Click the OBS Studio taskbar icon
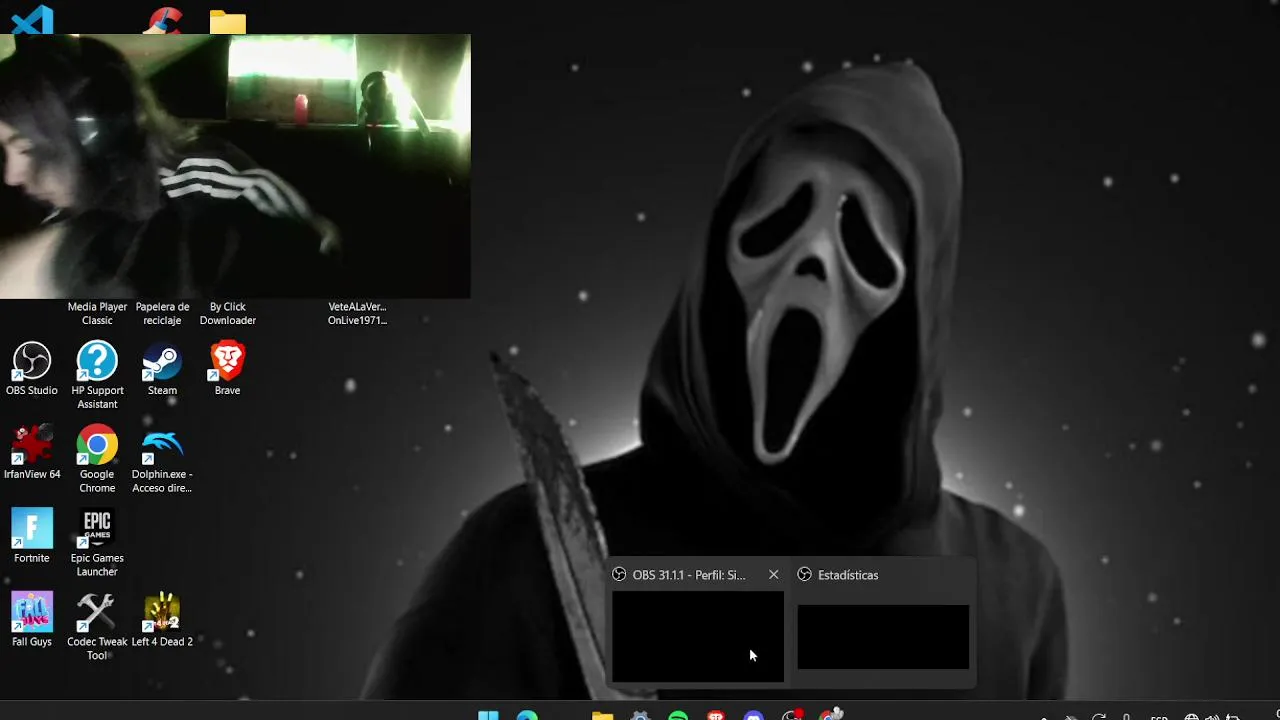 [x=792, y=715]
